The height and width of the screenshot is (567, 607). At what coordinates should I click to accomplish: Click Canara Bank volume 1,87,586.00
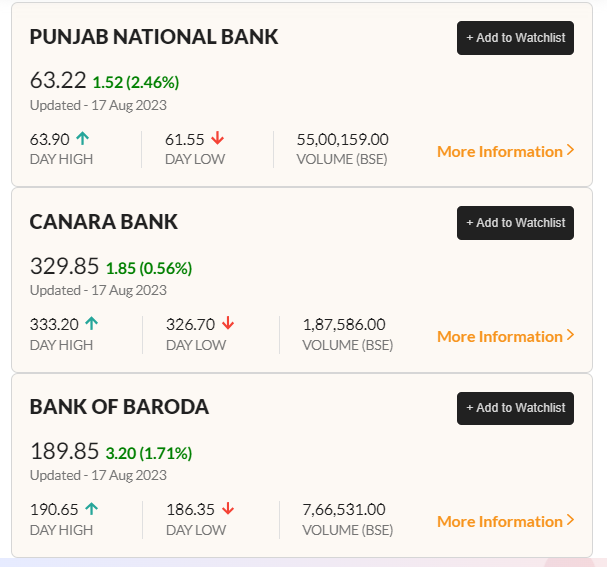pos(344,324)
